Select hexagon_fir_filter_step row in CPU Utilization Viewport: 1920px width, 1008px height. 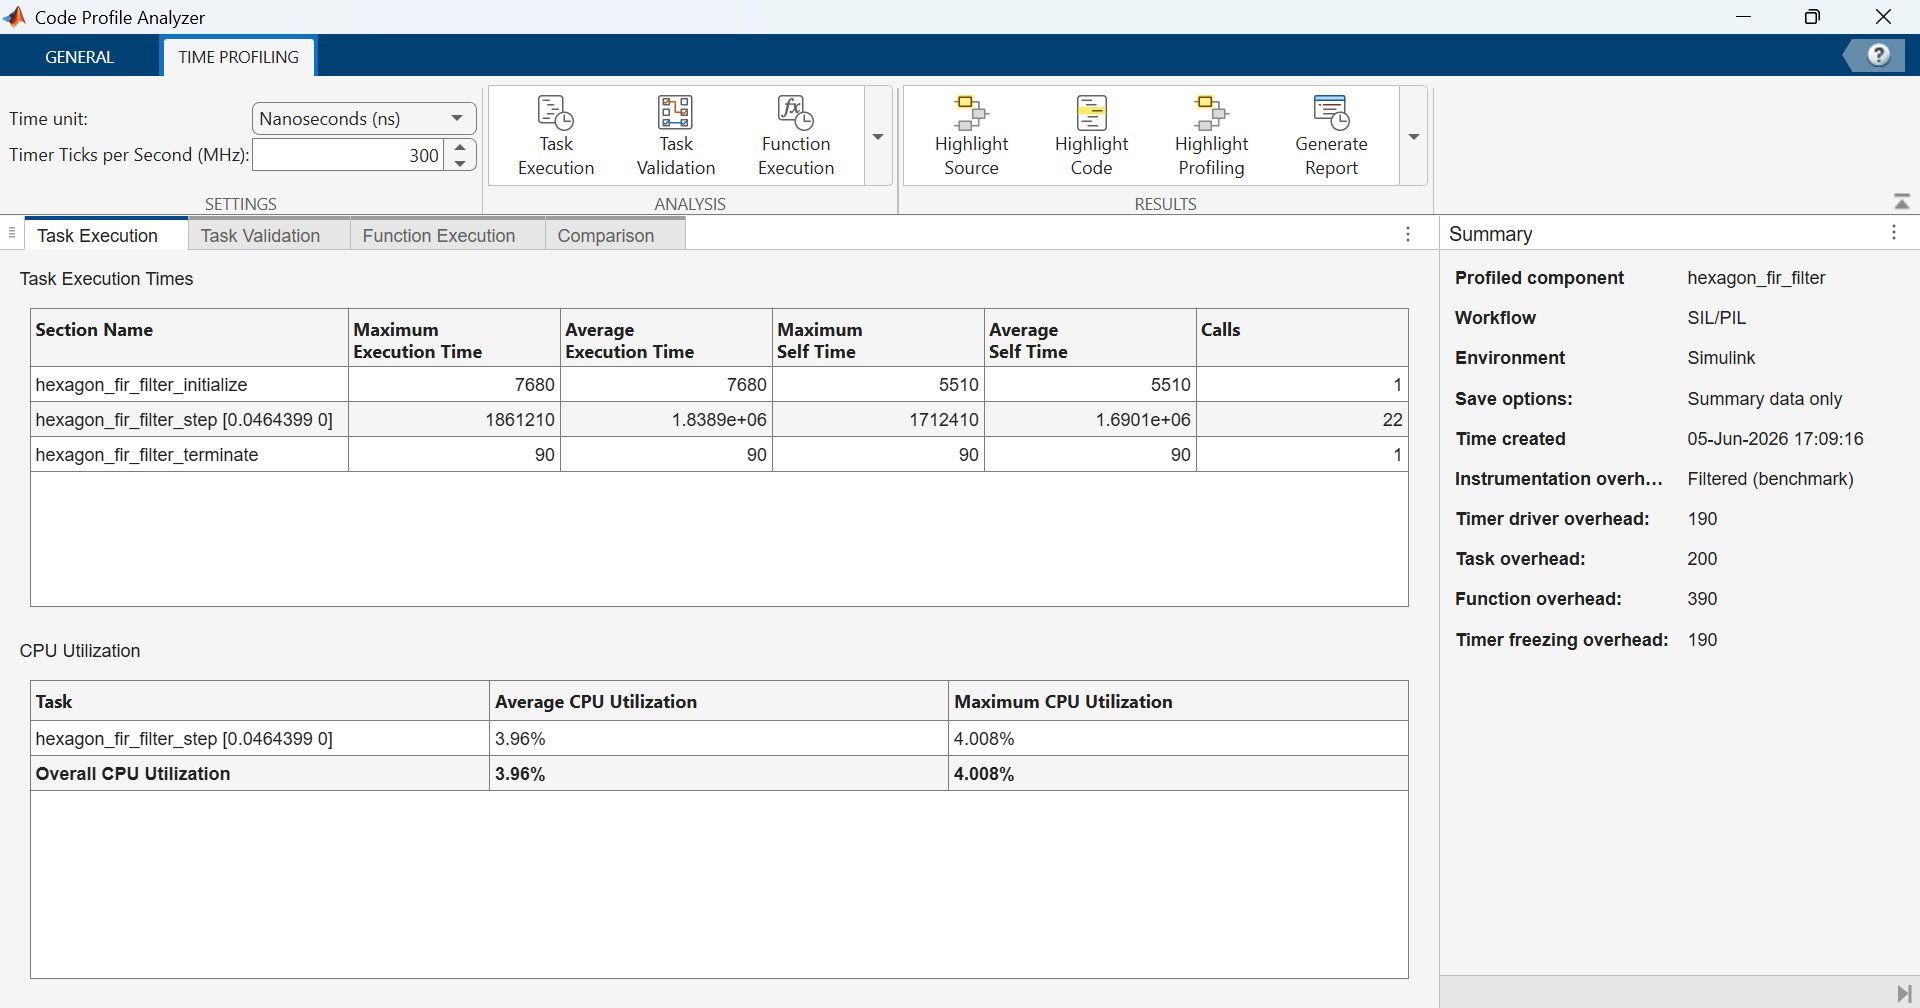(719, 738)
